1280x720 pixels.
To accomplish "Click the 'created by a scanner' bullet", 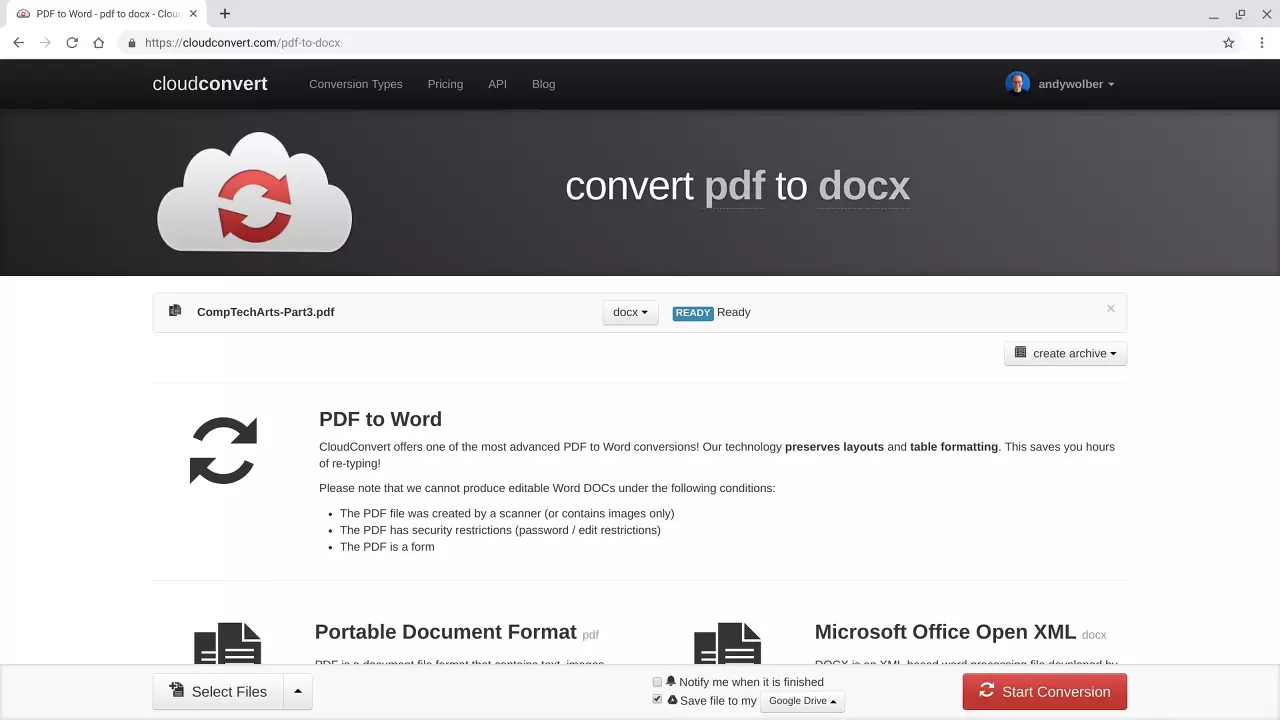I will pyautogui.click(x=507, y=513).
